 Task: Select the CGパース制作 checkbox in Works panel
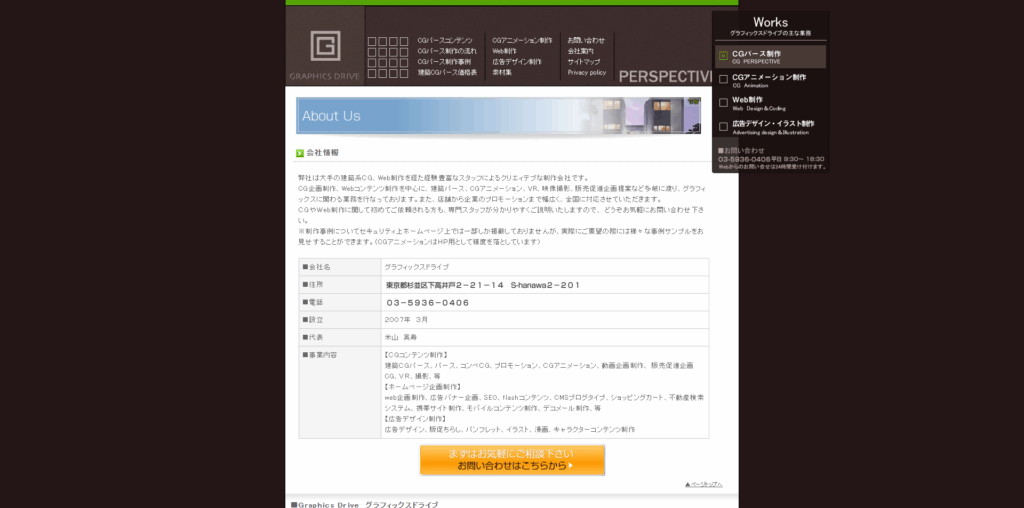point(724,55)
